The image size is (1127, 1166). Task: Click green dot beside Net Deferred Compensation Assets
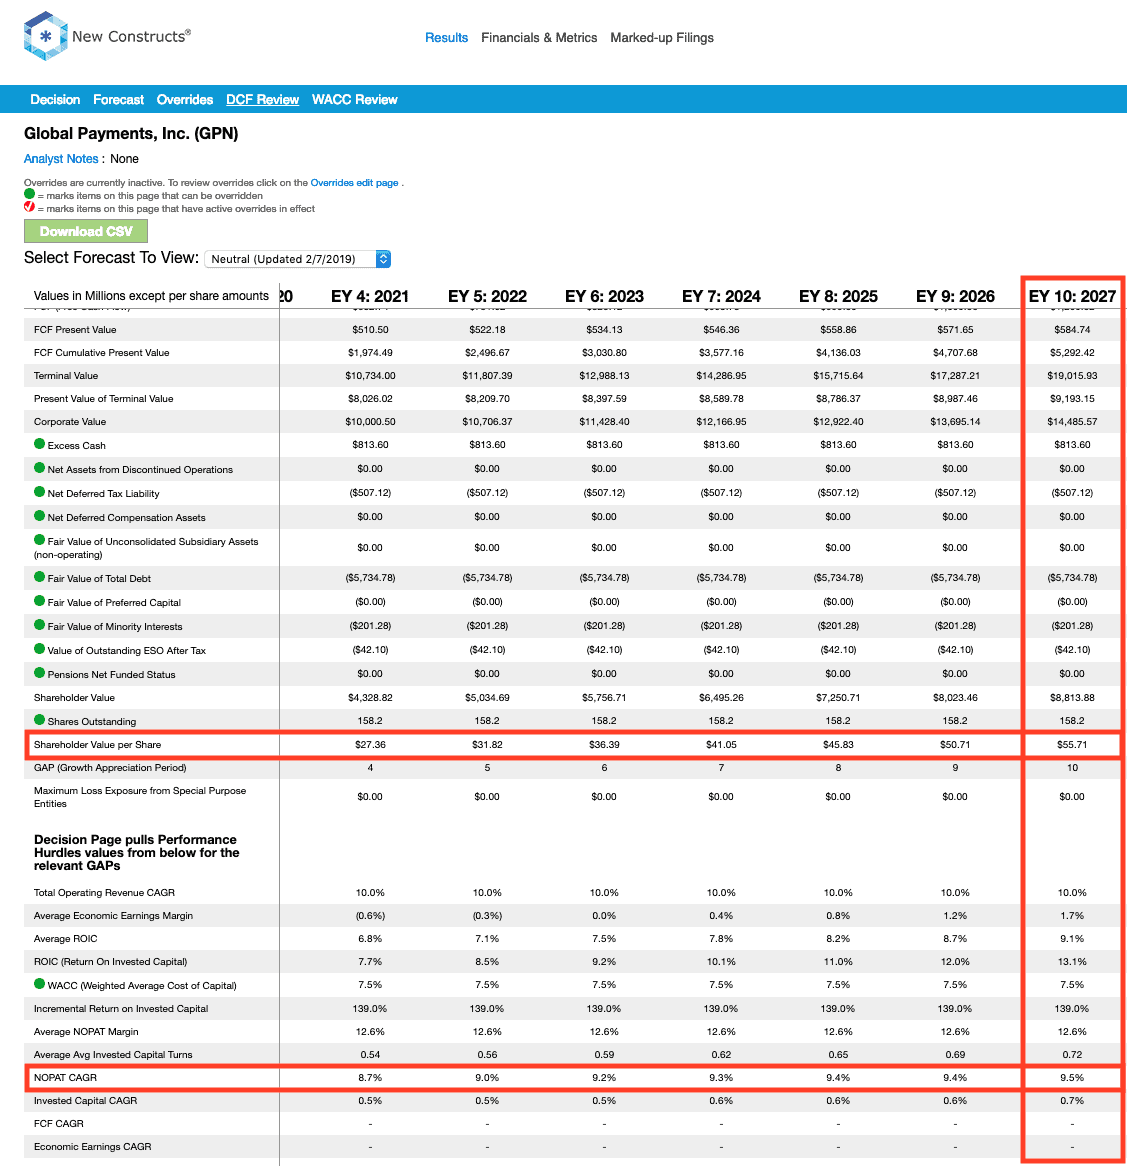[x=39, y=516]
